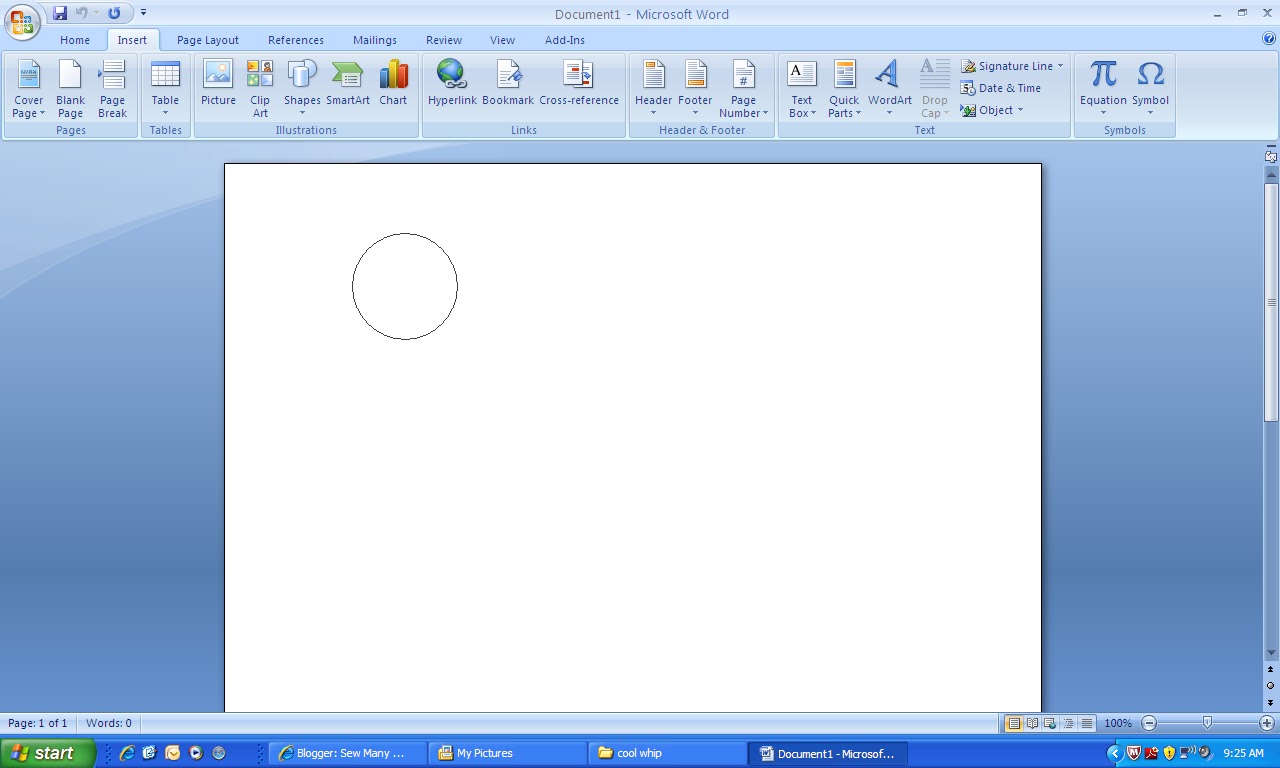
Task: Open the Cover Page dropdown
Action: point(29,89)
